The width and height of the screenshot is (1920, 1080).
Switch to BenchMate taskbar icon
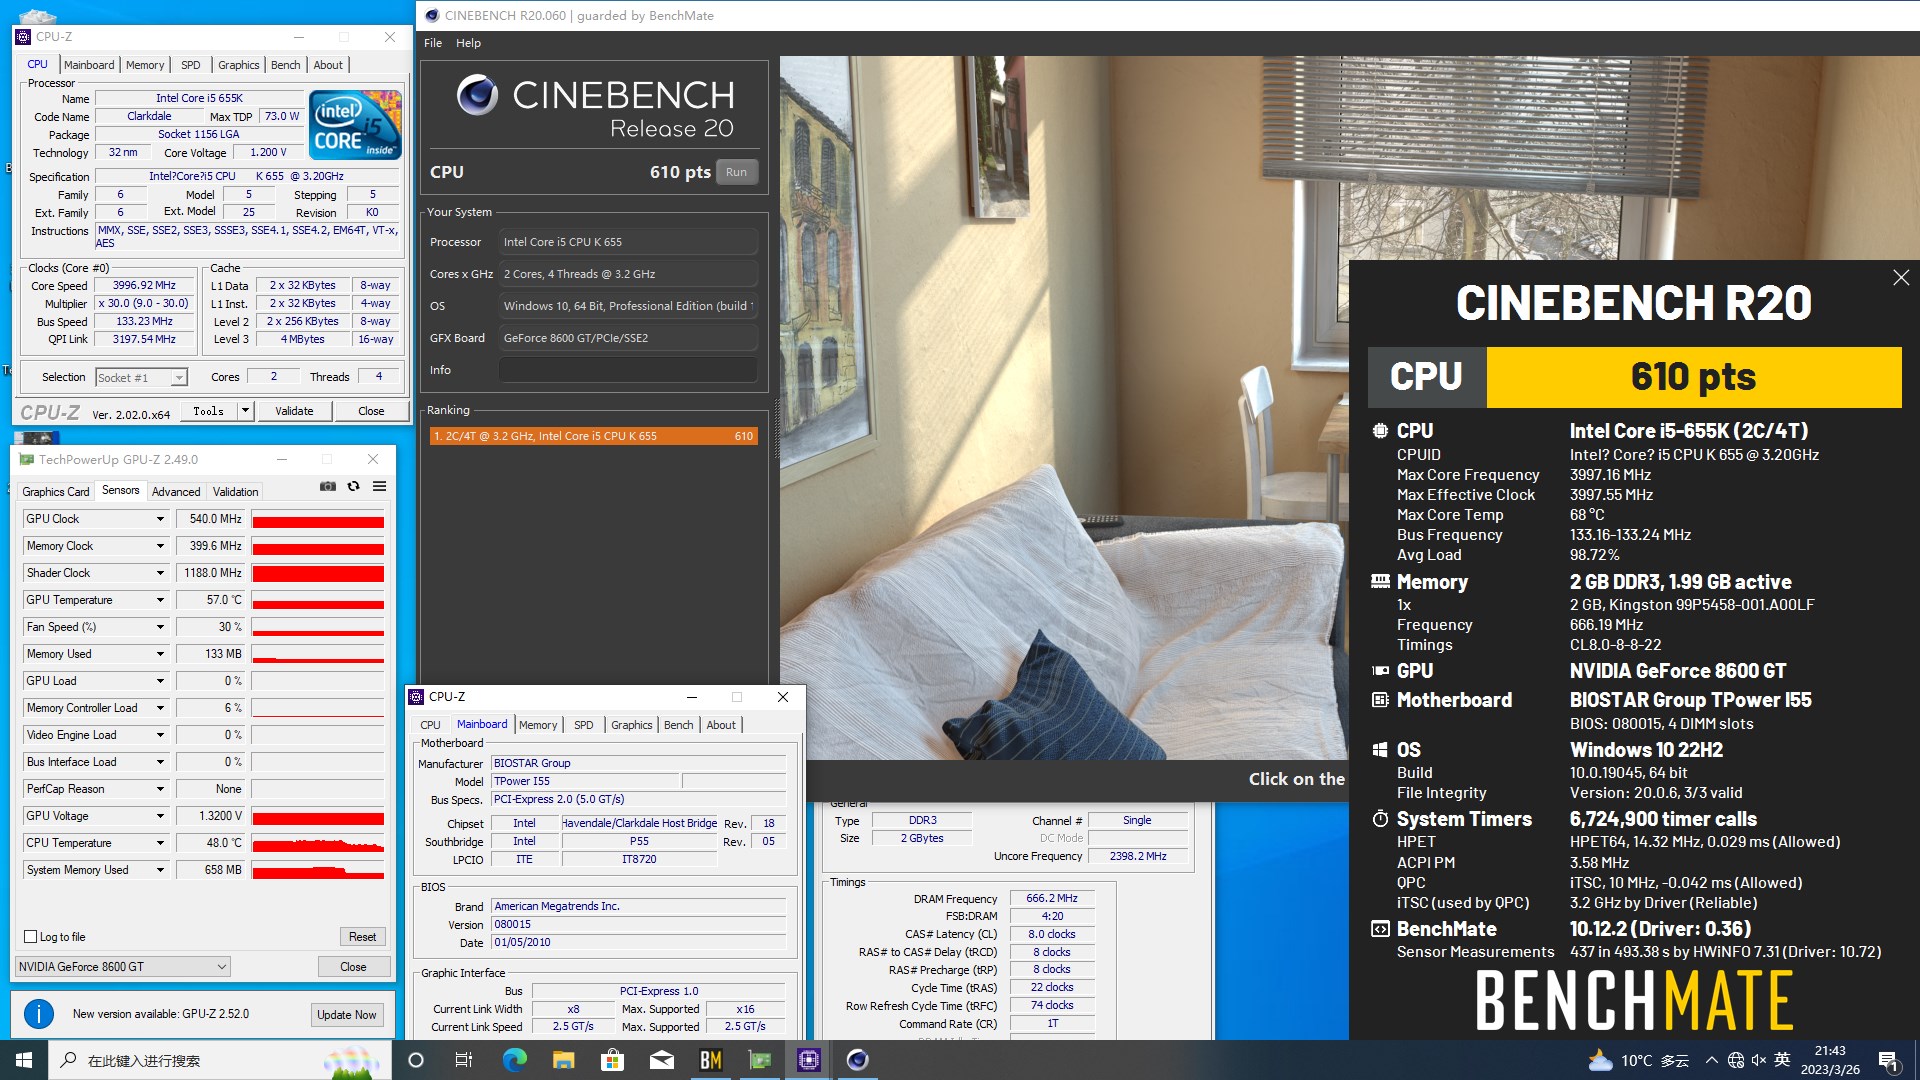pos(710,1060)
